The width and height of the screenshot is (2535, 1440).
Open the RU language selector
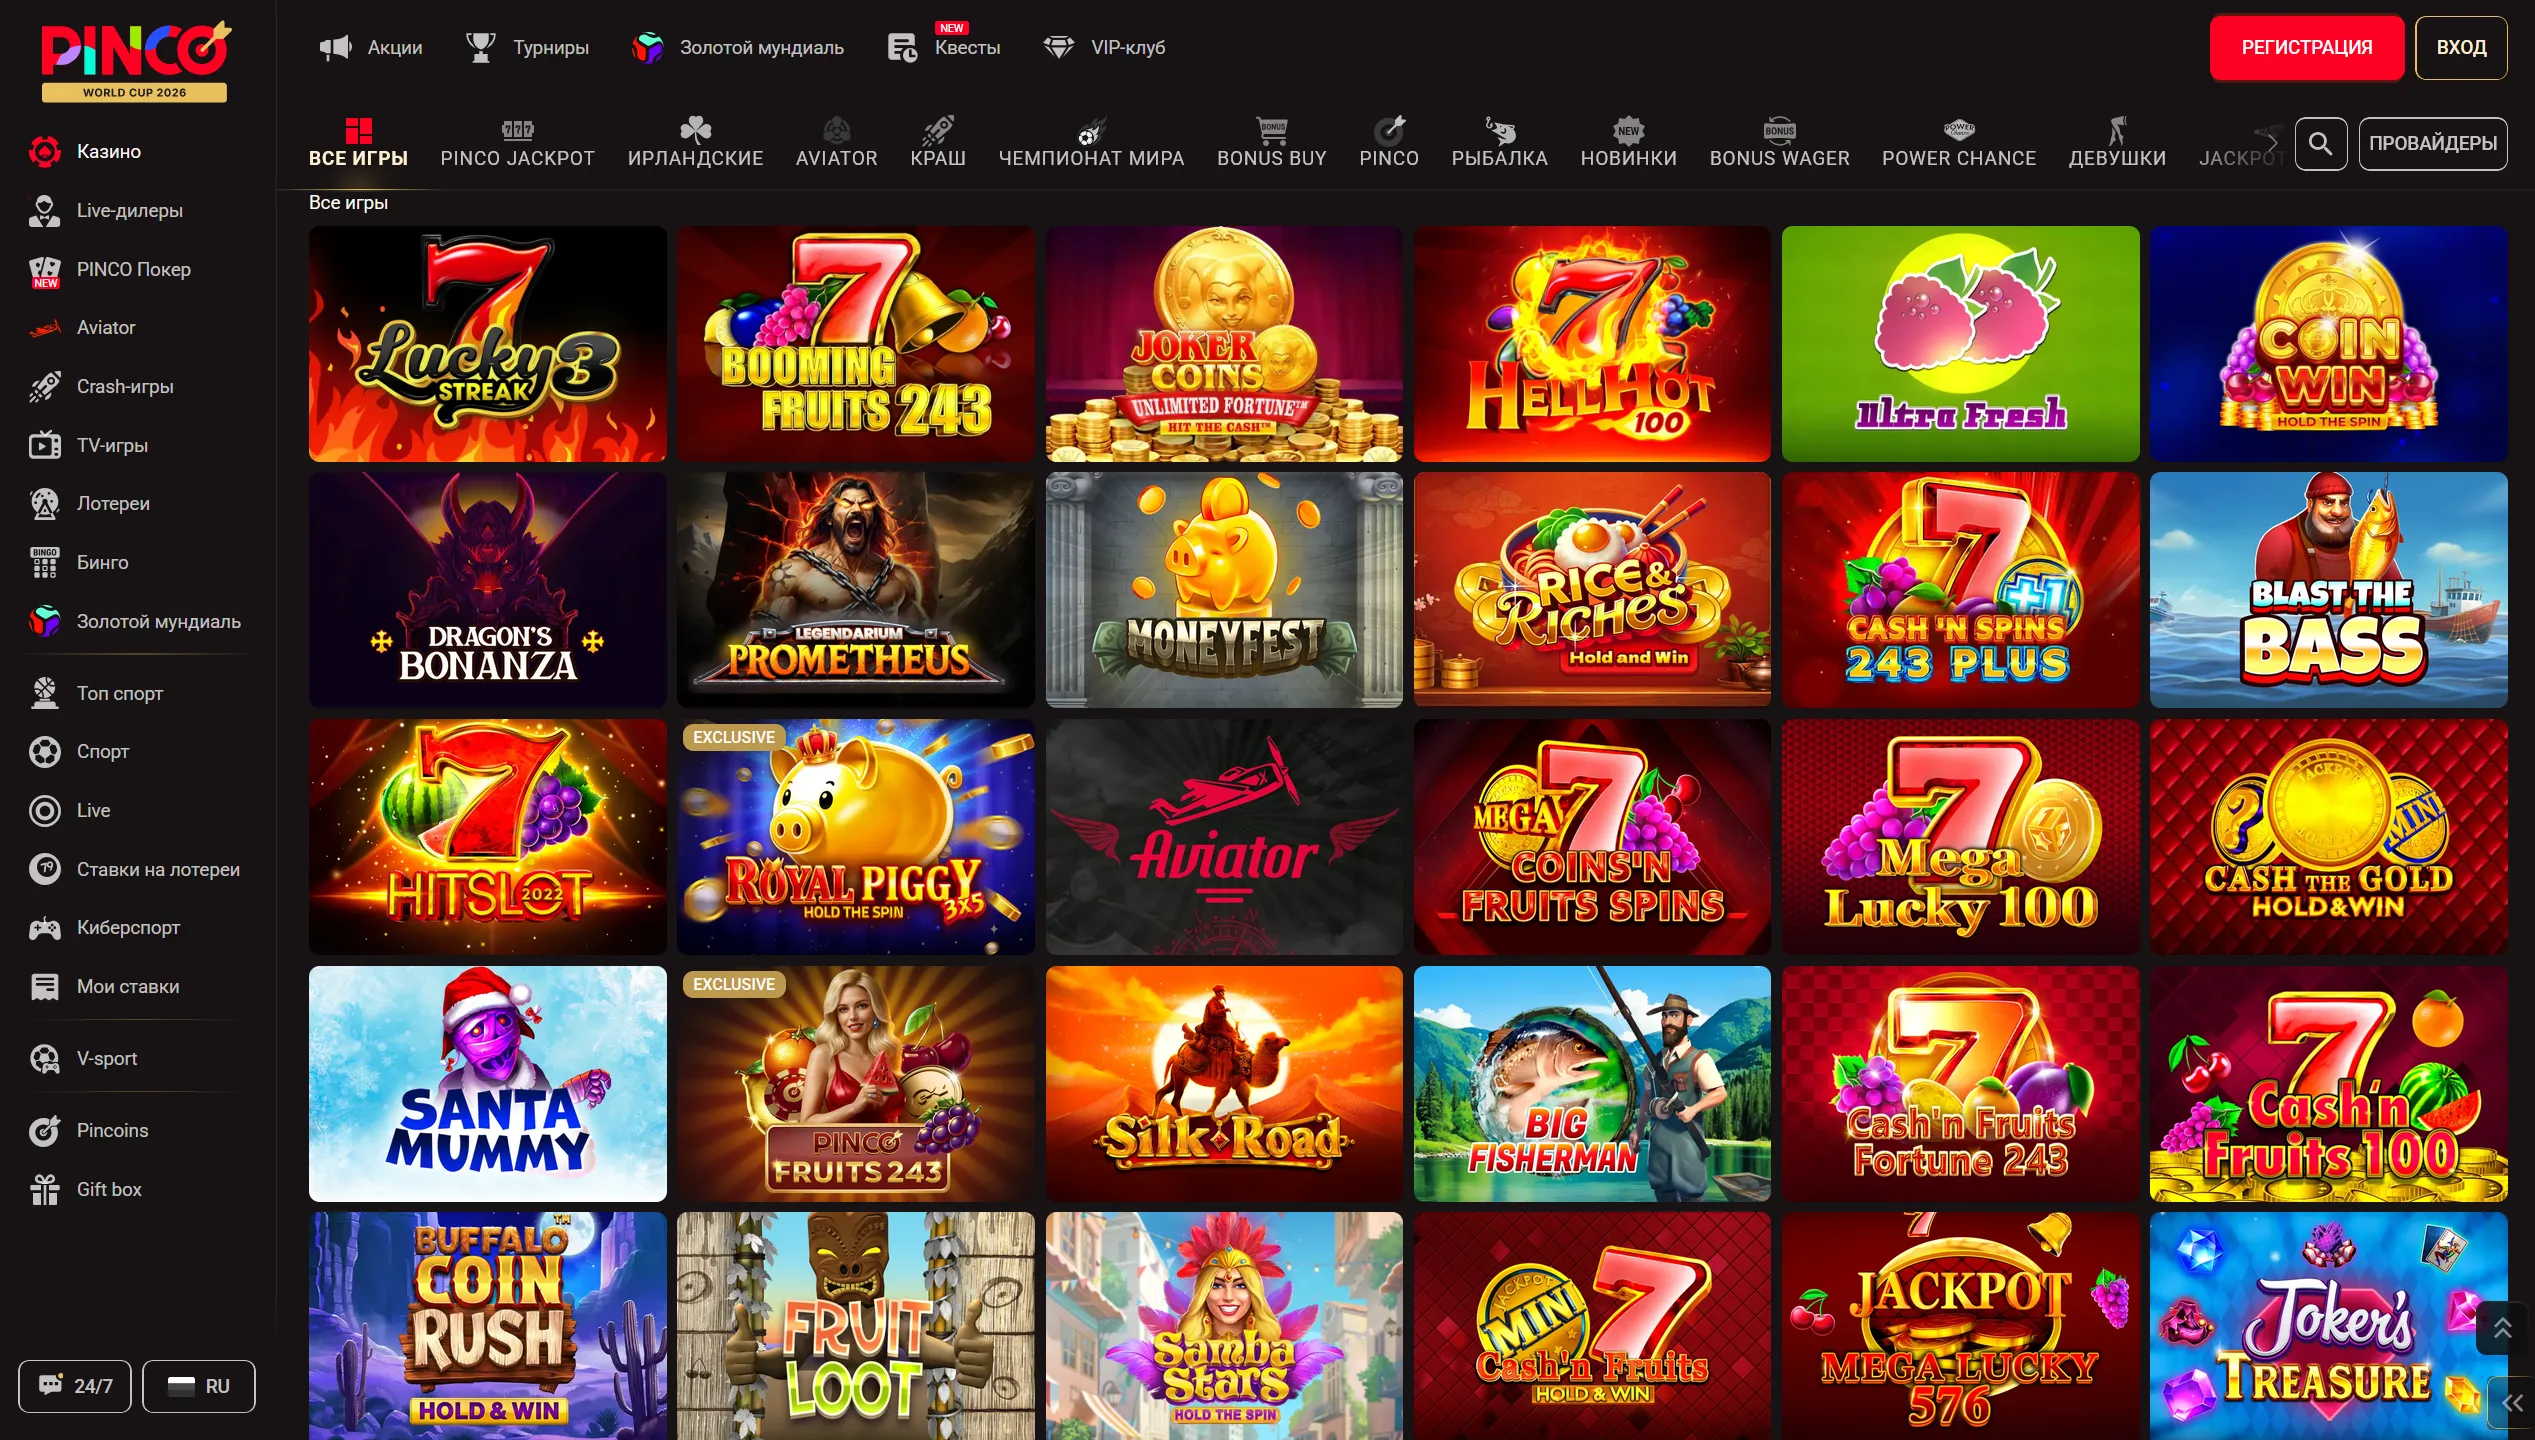pyautogui.click(x=198, y=1386)
